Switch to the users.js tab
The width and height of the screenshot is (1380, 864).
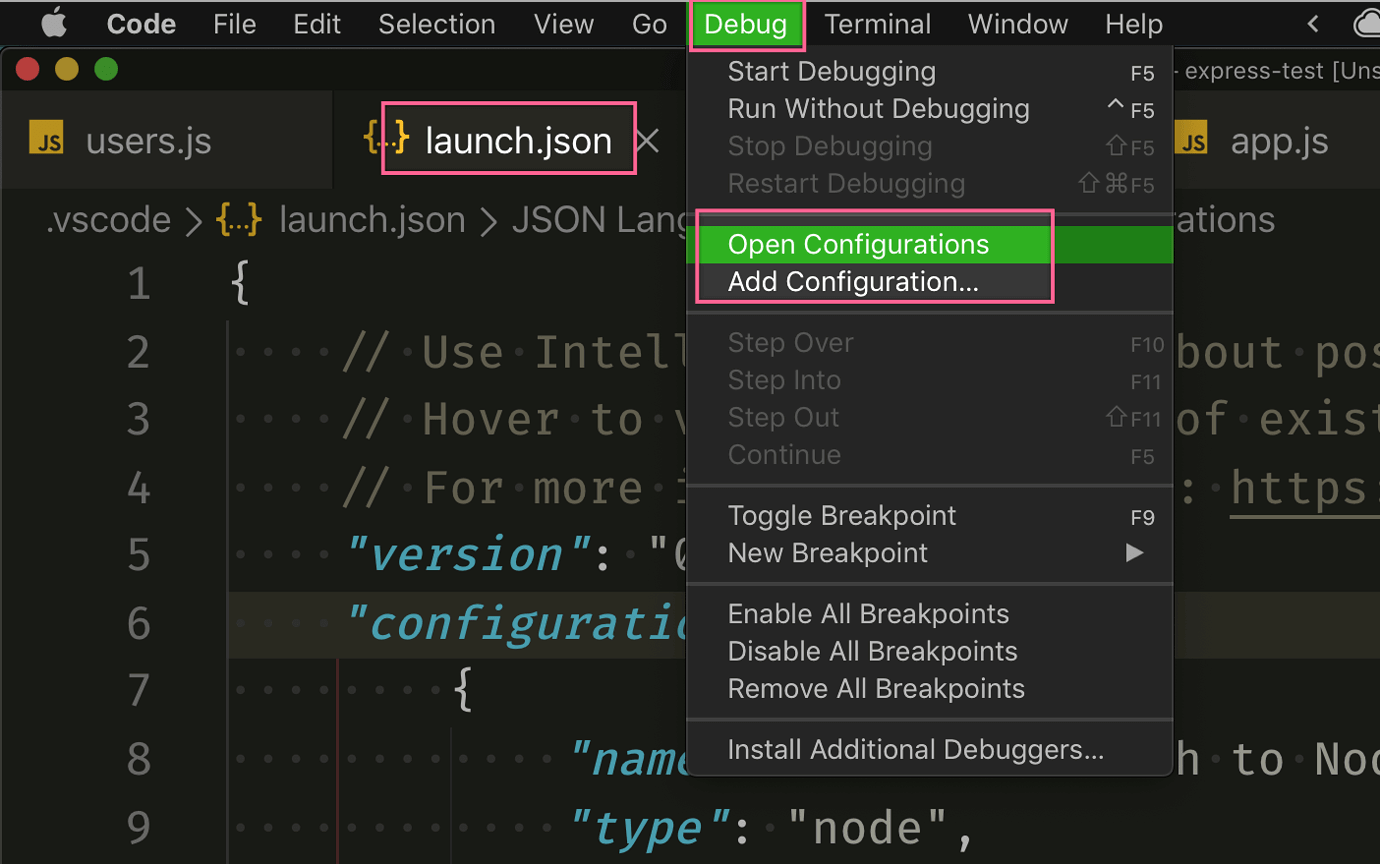tap(148, 141)
